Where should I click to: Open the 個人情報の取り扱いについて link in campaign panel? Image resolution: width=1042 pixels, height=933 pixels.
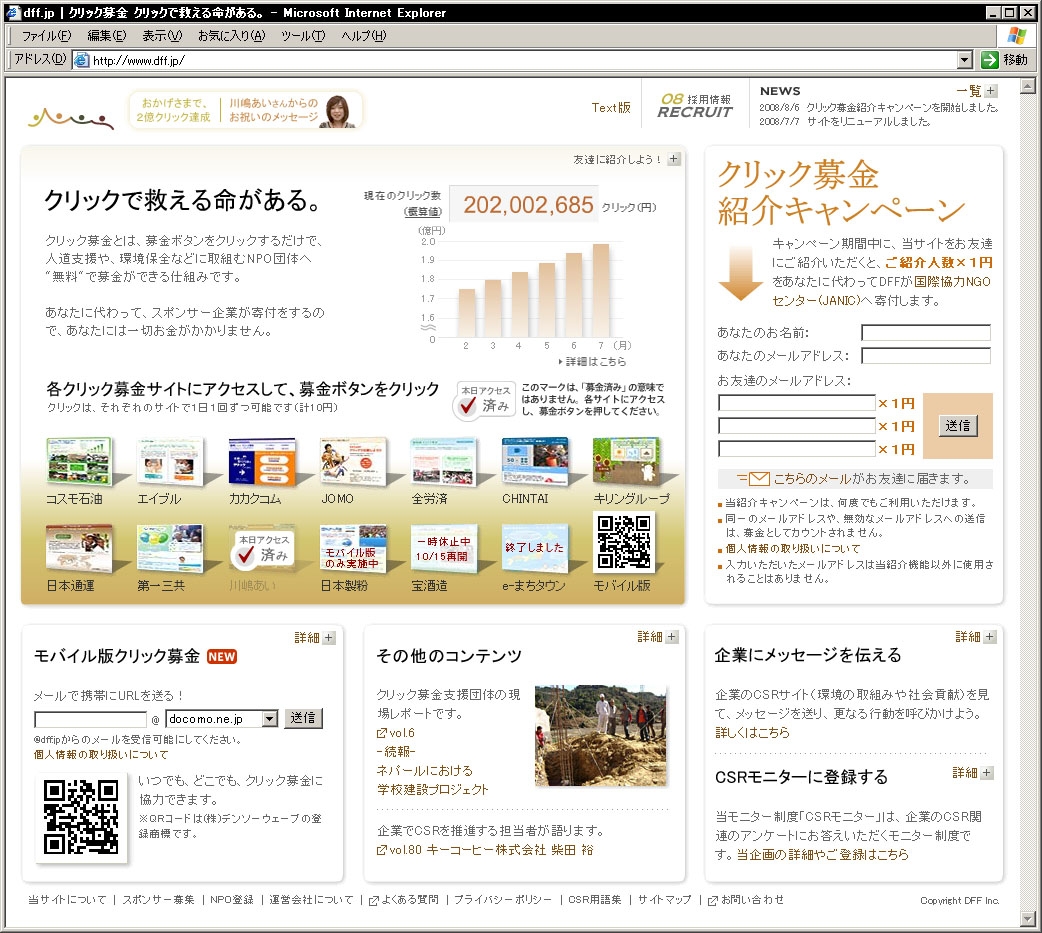pyautogui.click(x=793, y=549)
